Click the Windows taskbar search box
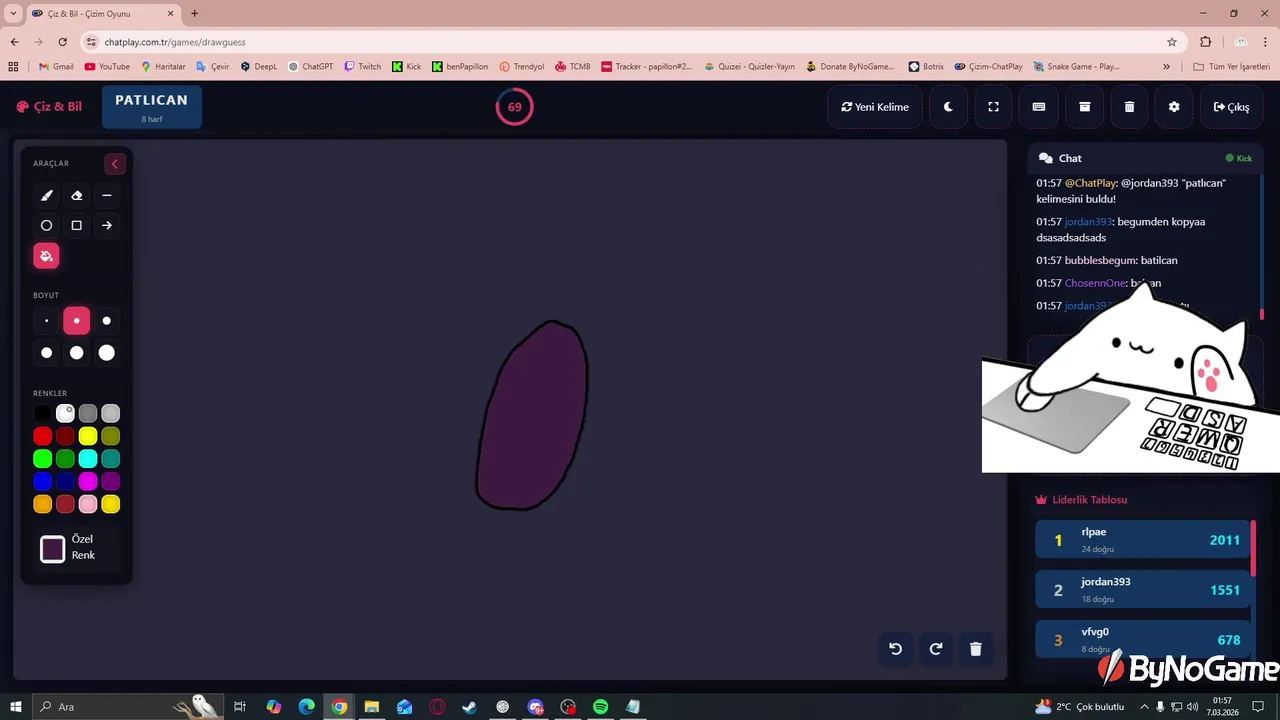This screenshot has height=720, width=1280. (x=127, y=707)
